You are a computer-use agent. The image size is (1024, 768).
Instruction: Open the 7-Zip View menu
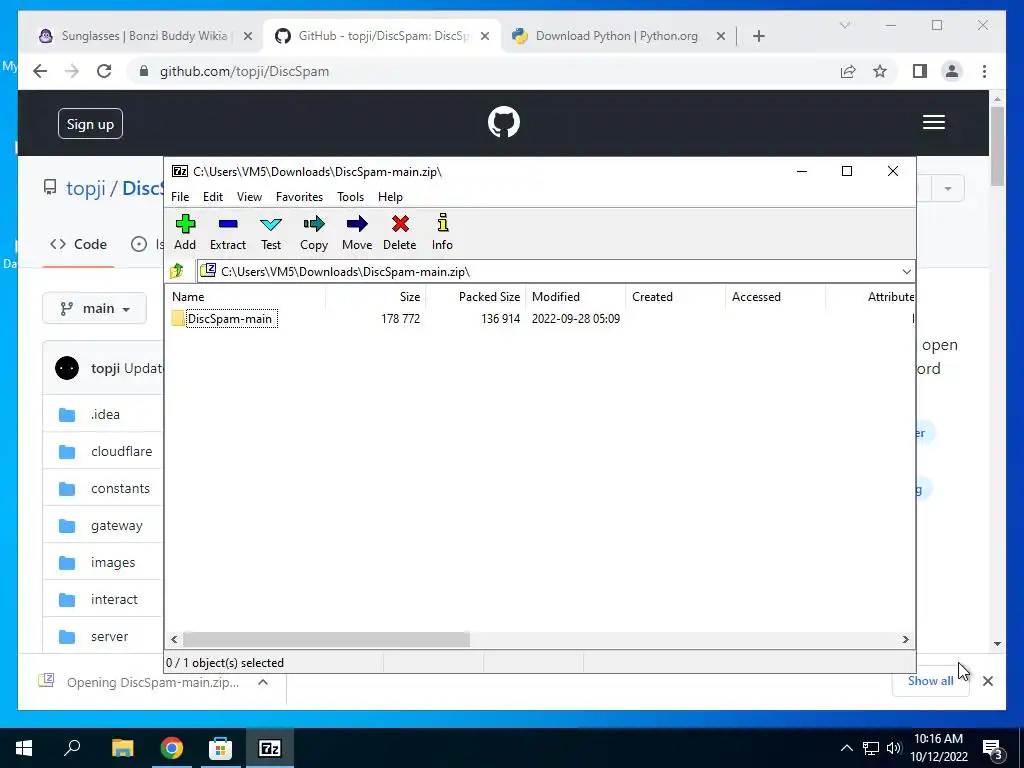(249, 197)
